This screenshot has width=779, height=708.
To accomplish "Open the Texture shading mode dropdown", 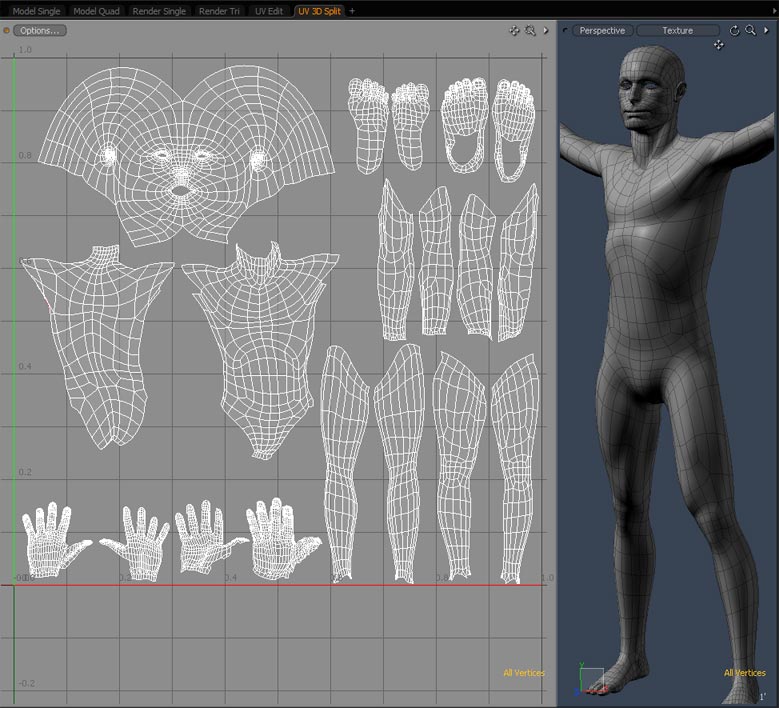I will (678, 30).
